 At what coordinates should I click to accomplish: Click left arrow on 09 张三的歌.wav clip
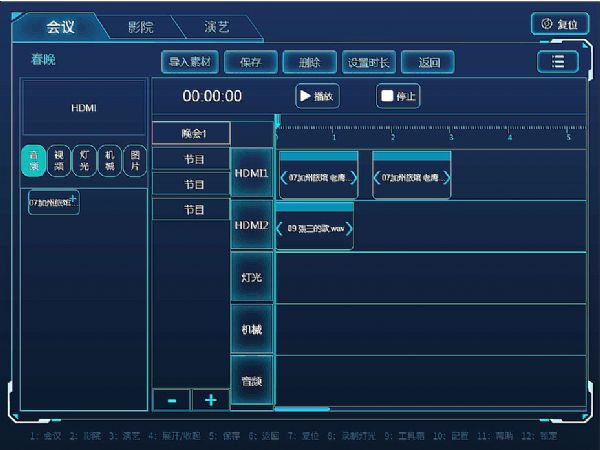tap(280, 229)
